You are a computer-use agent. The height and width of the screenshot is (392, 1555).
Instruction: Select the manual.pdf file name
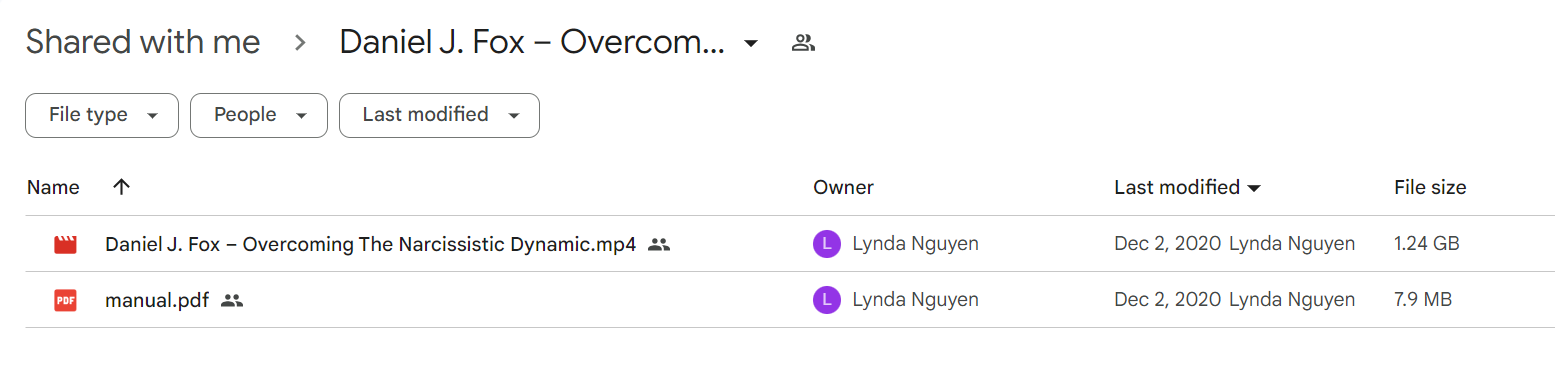point(157,299)
